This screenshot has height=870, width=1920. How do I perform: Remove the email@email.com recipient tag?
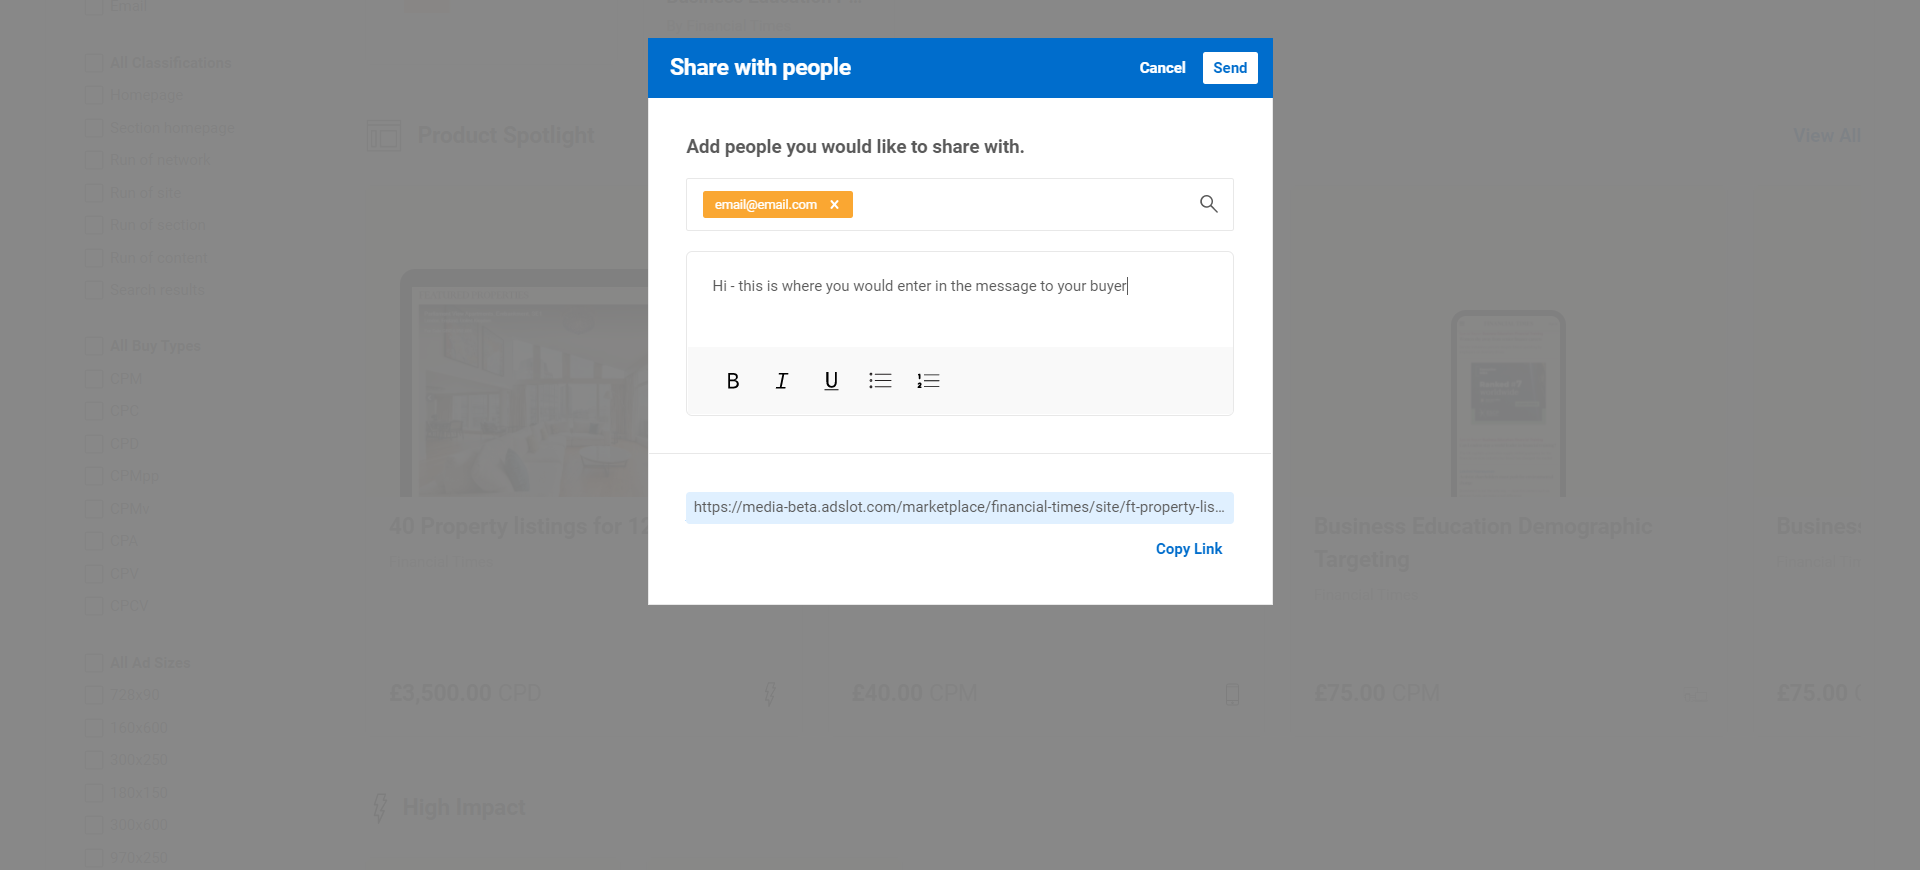click(x=834, y=205)
